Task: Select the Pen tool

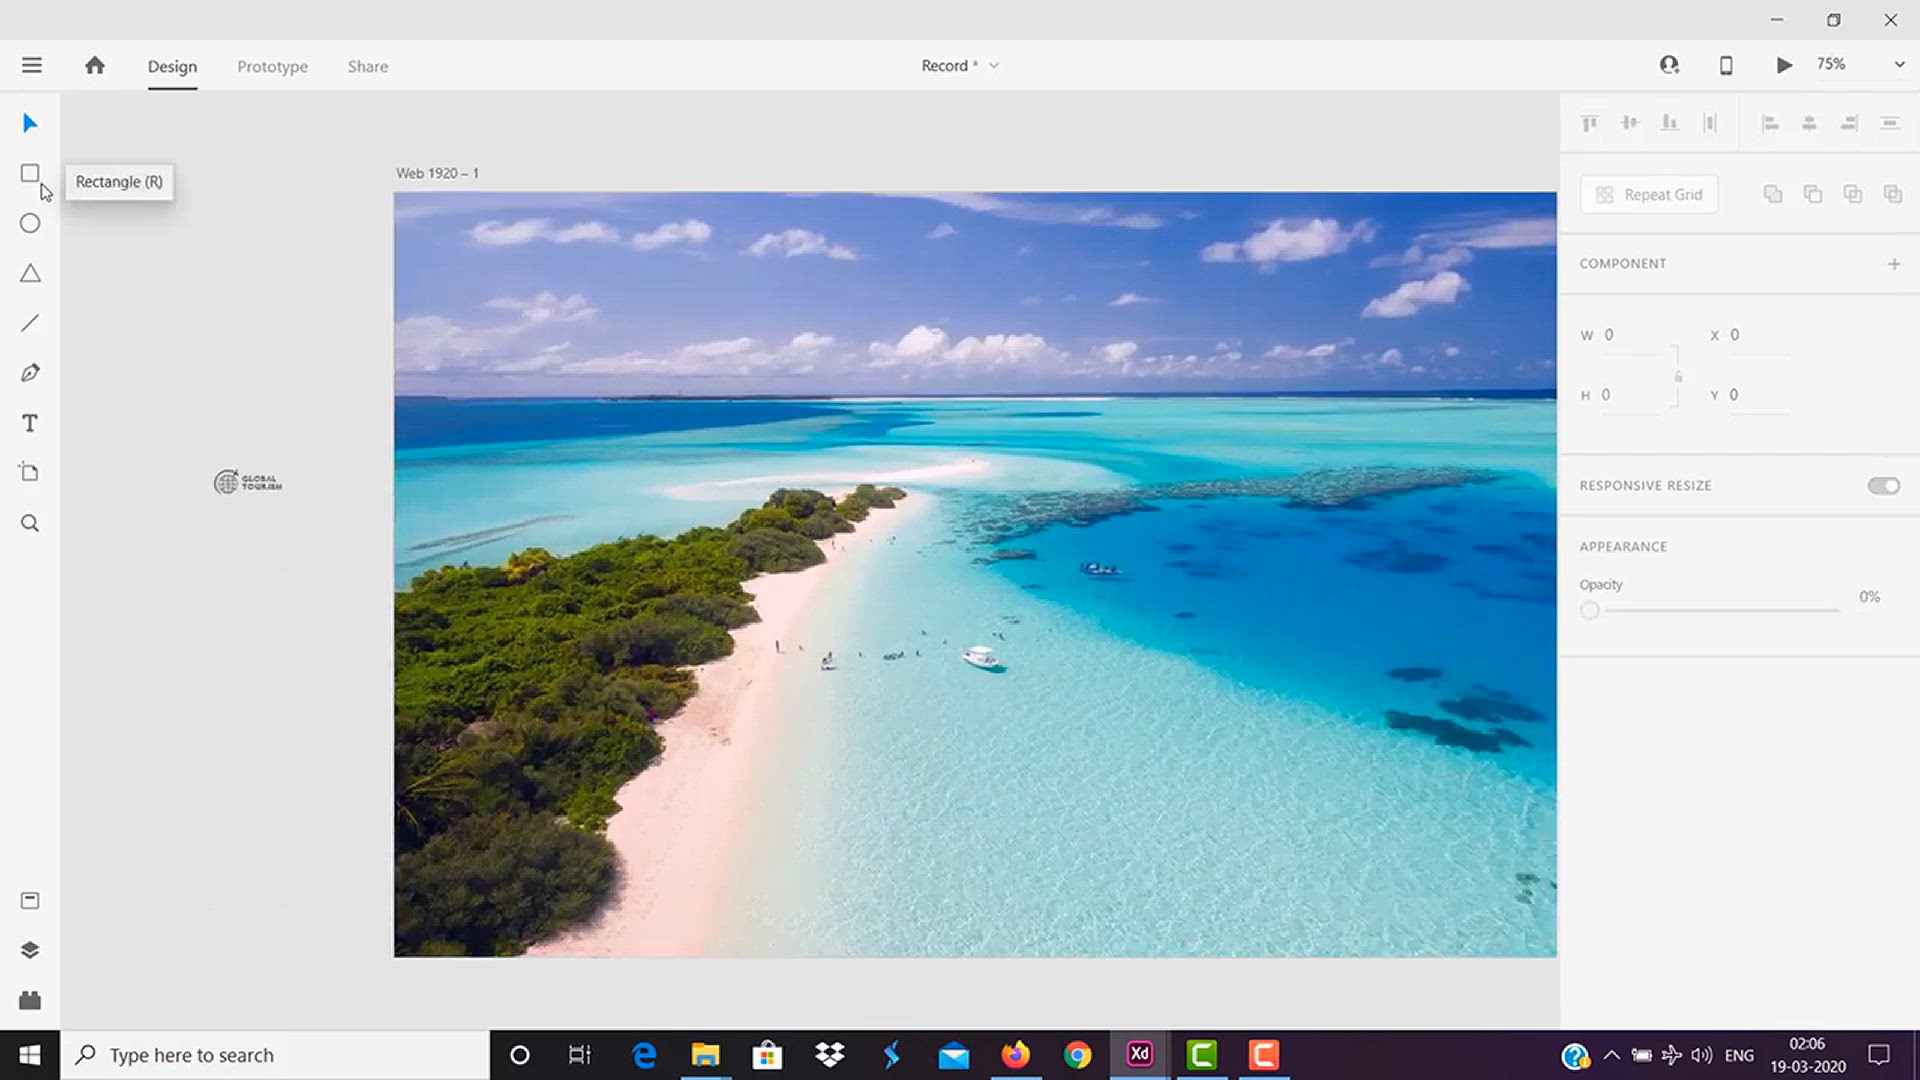Action: 30,373
